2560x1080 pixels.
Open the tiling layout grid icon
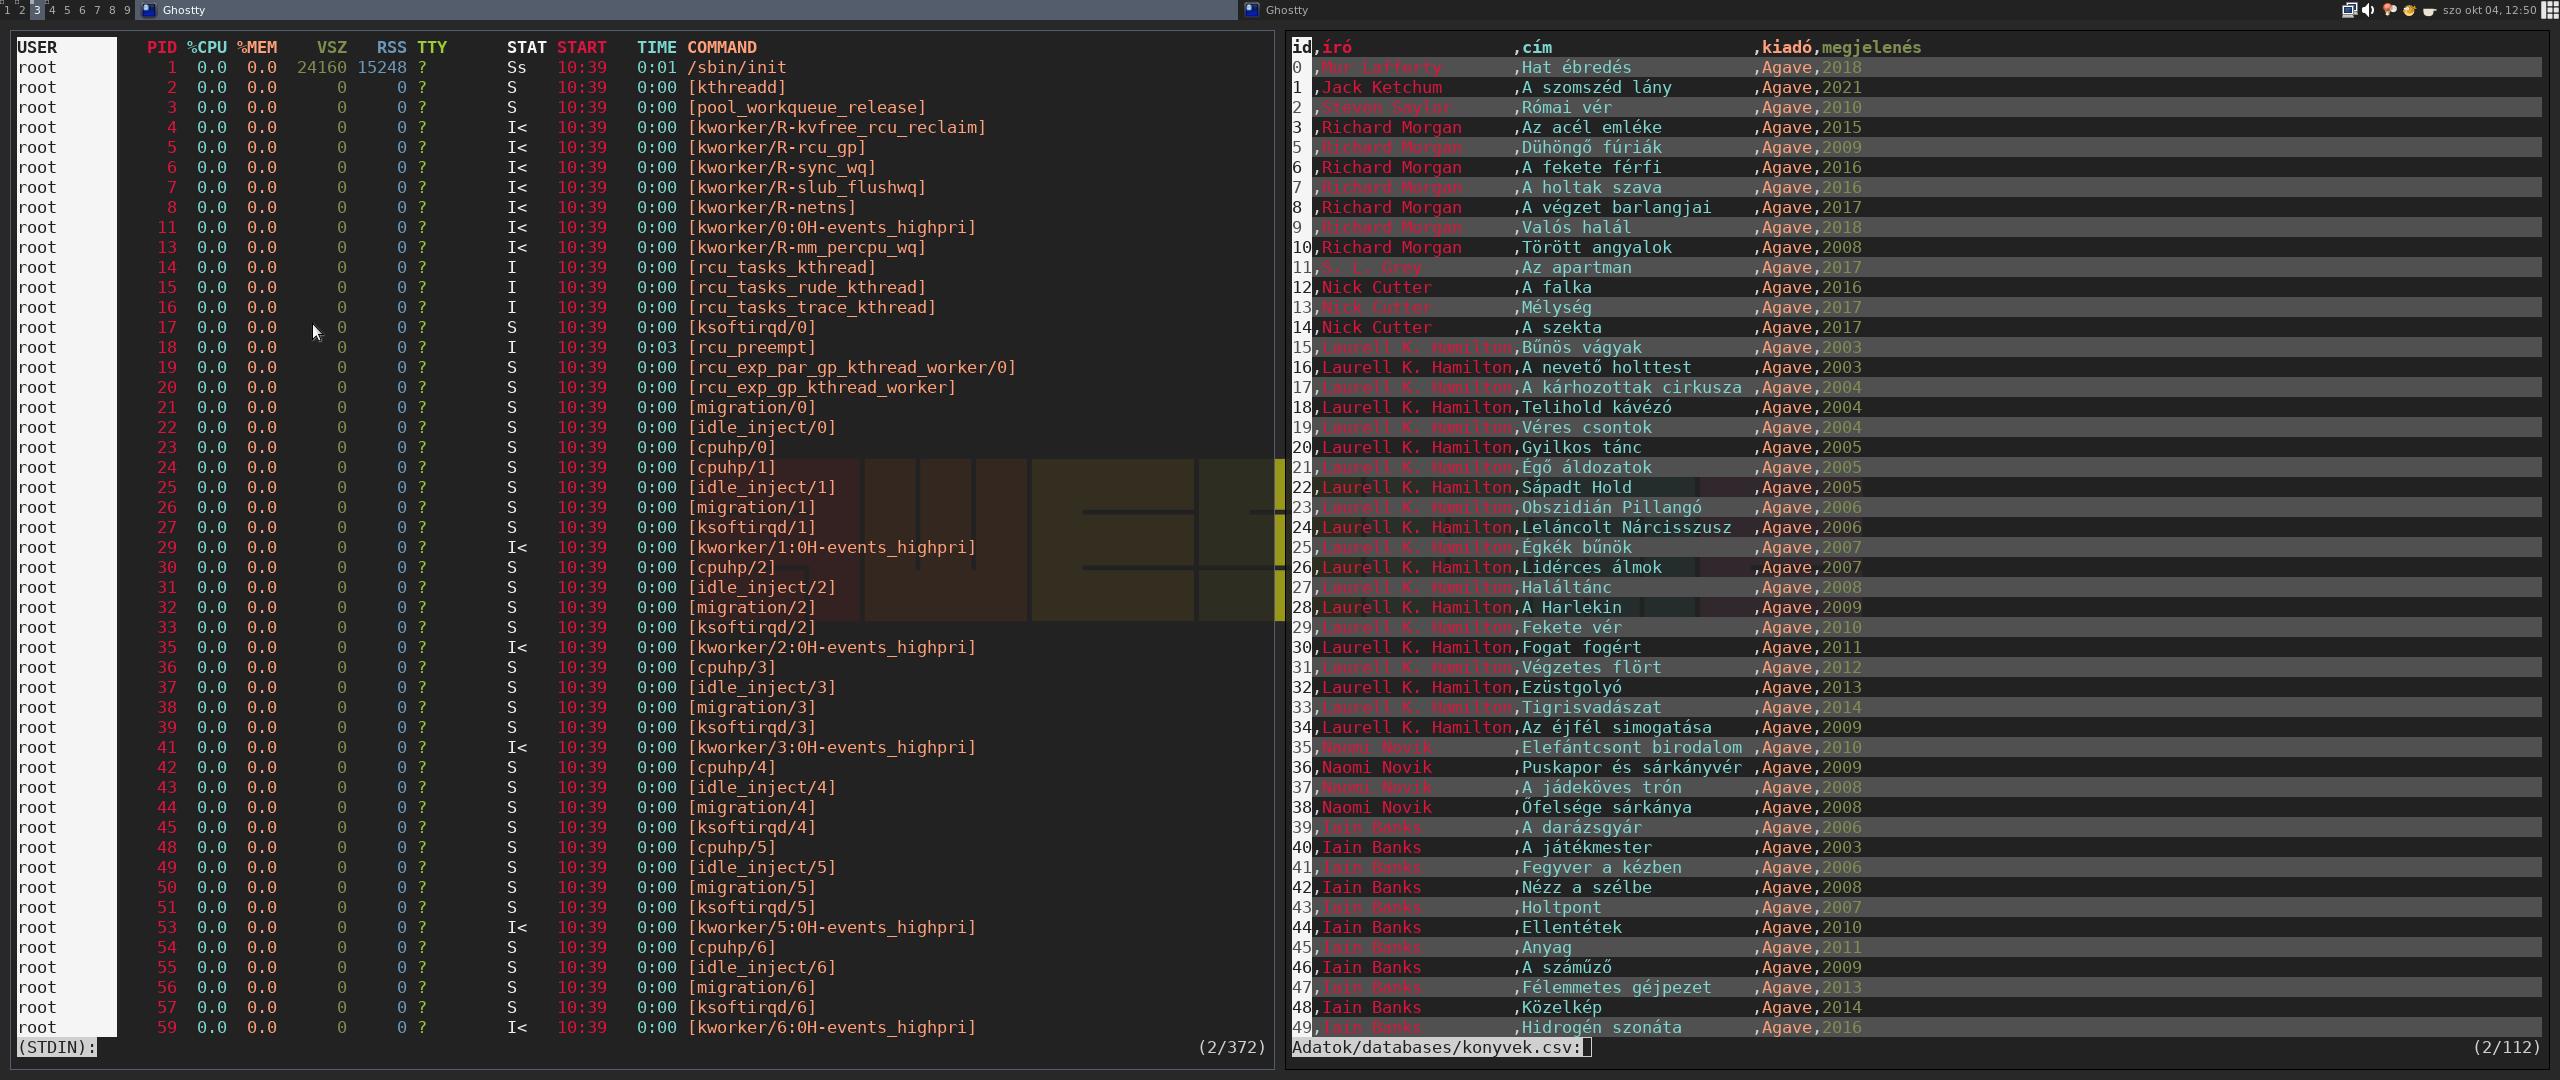pos(2550,10)
